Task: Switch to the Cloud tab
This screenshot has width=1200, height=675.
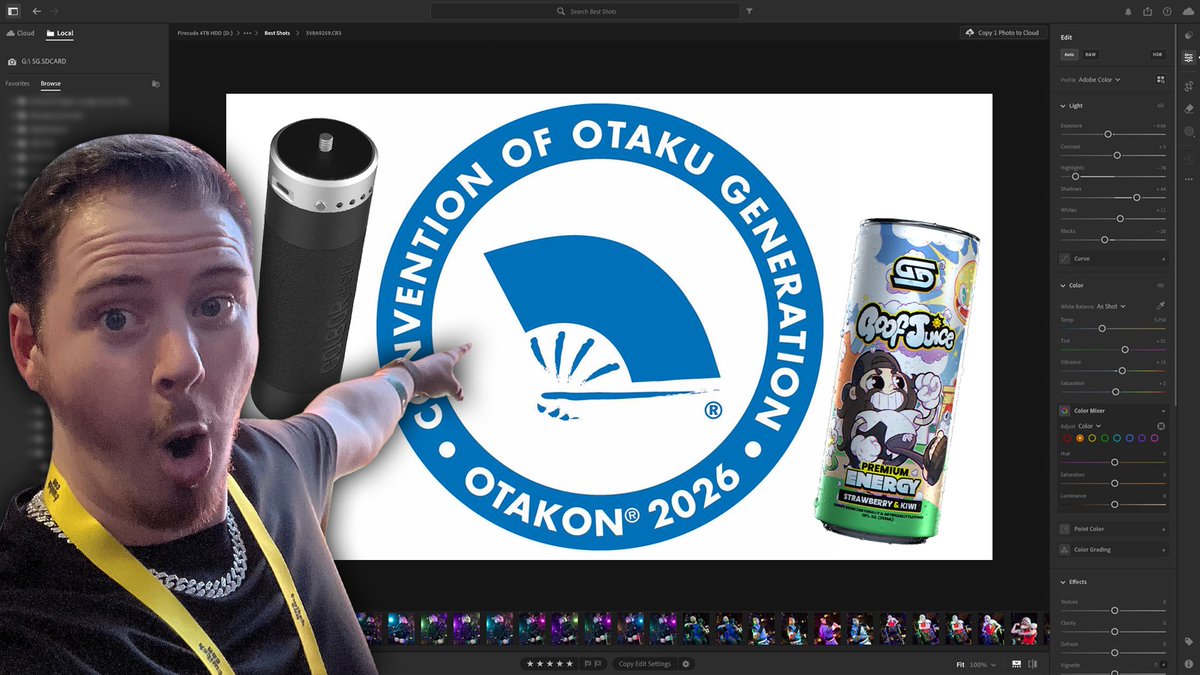Action: tap(20, 33)
